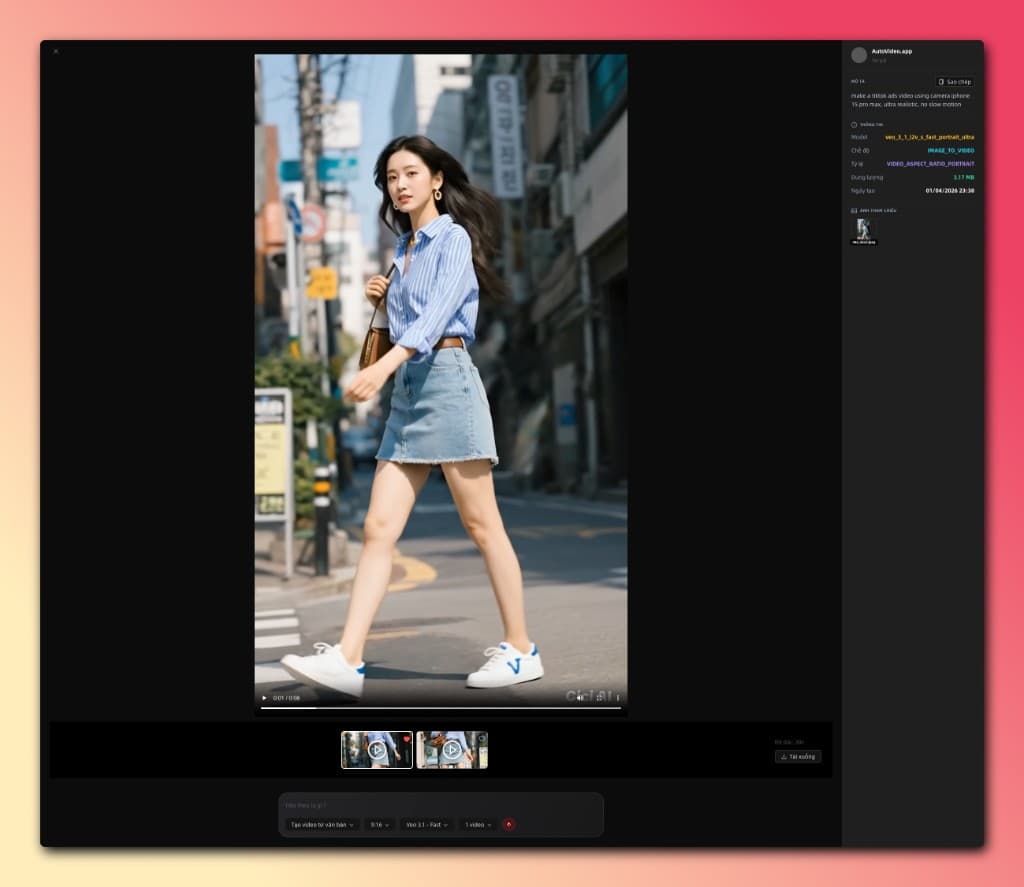The image size is (1024, 887).
Task: Click the red generate button in the prompt bar
Action: [x=510, y=825]
